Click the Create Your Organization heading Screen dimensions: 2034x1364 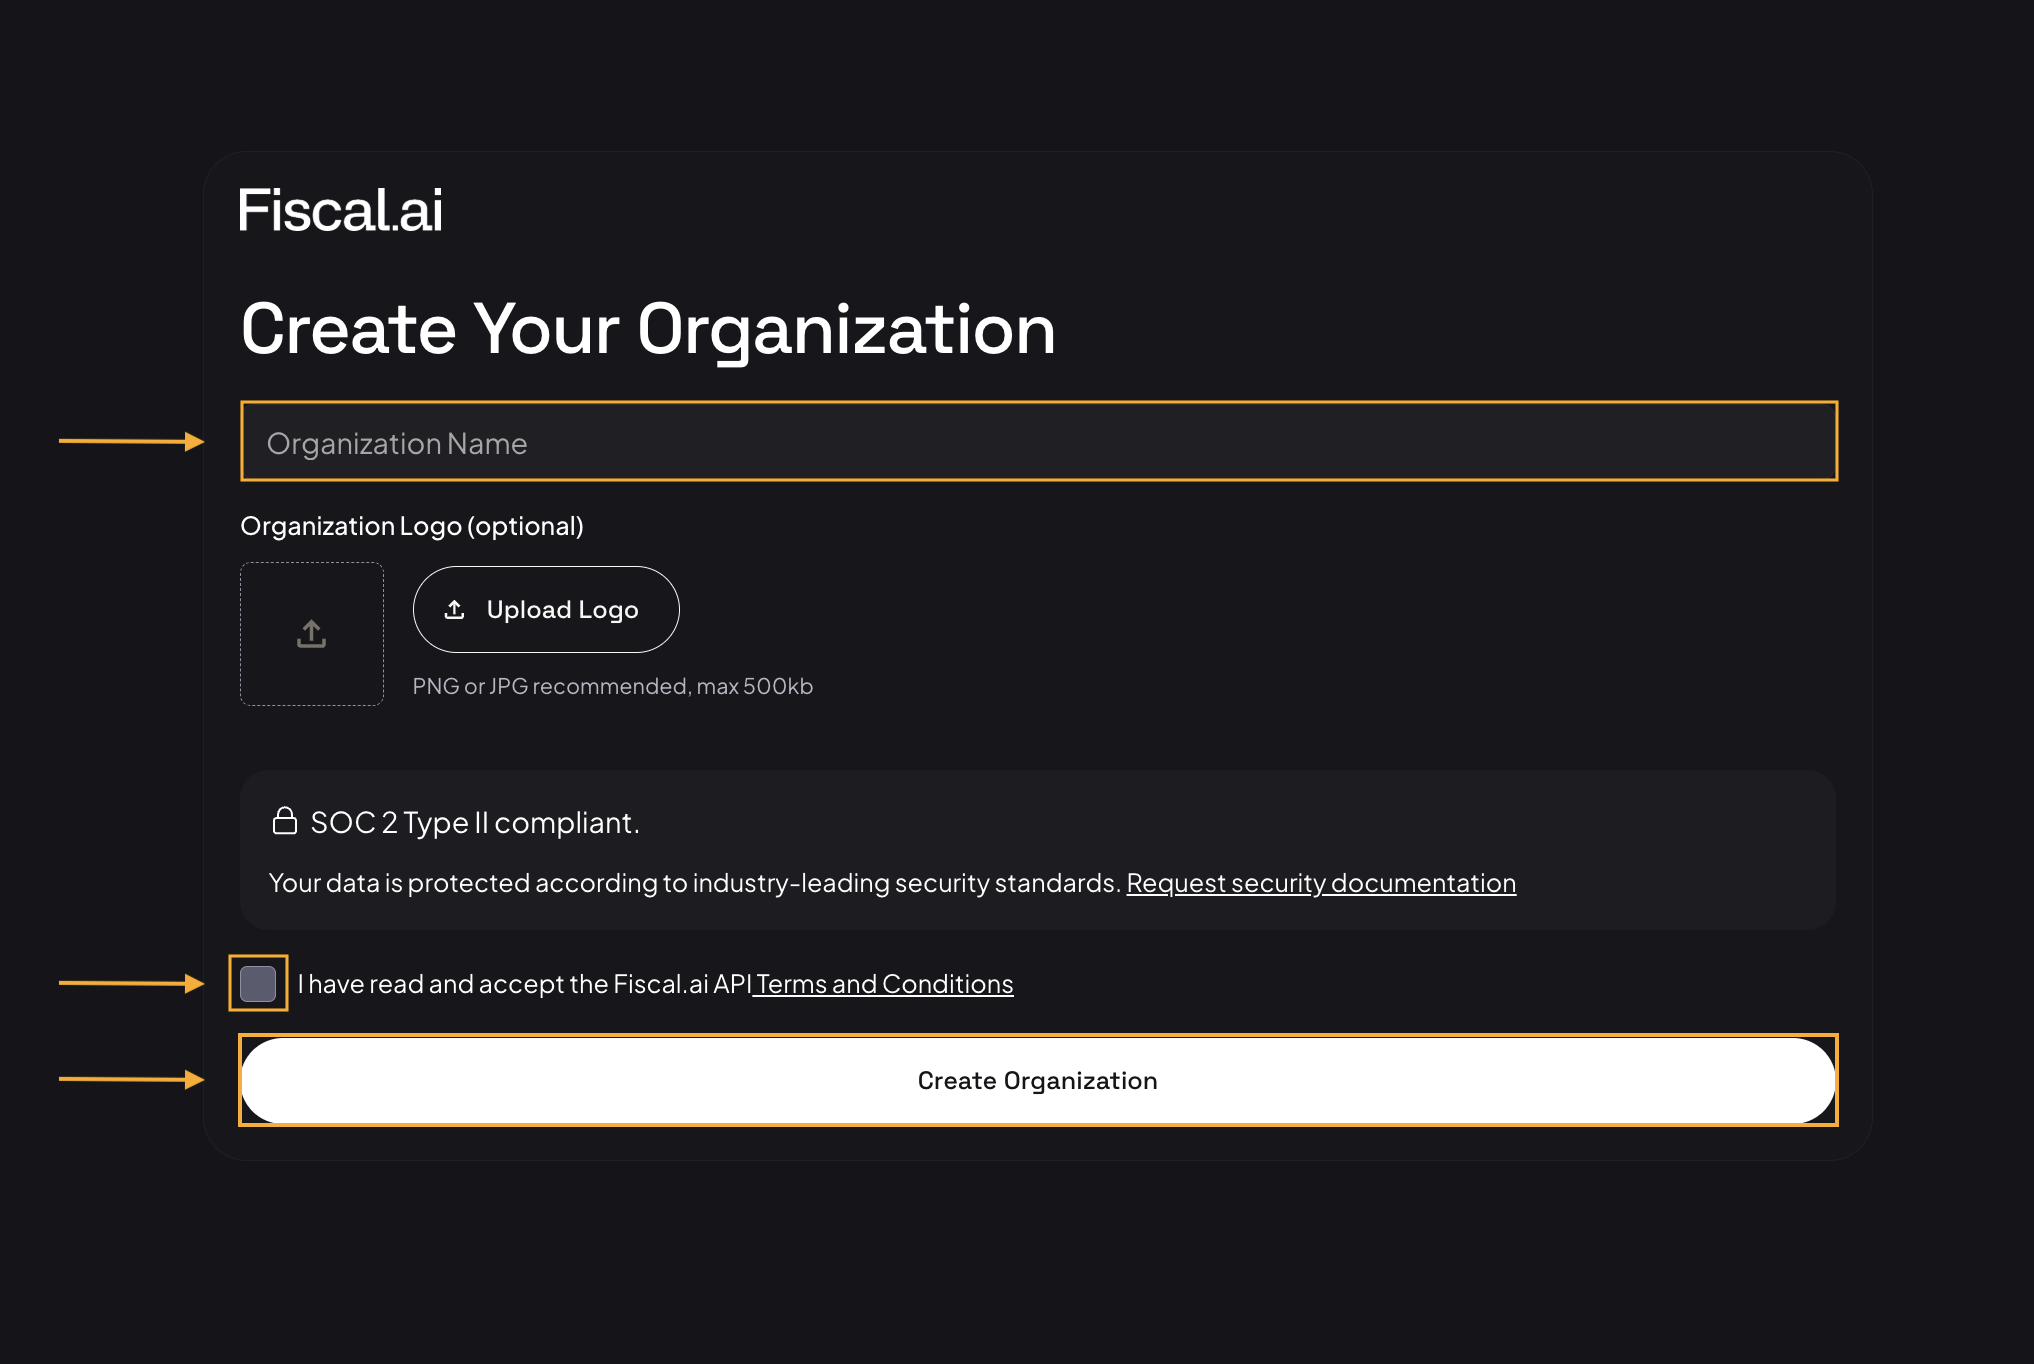(x=648, y=329)
